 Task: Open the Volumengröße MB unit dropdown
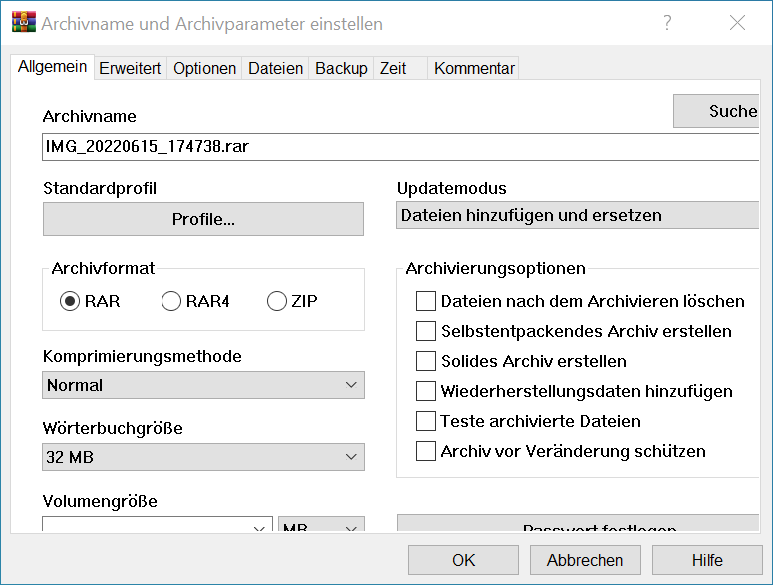(321, 523)
